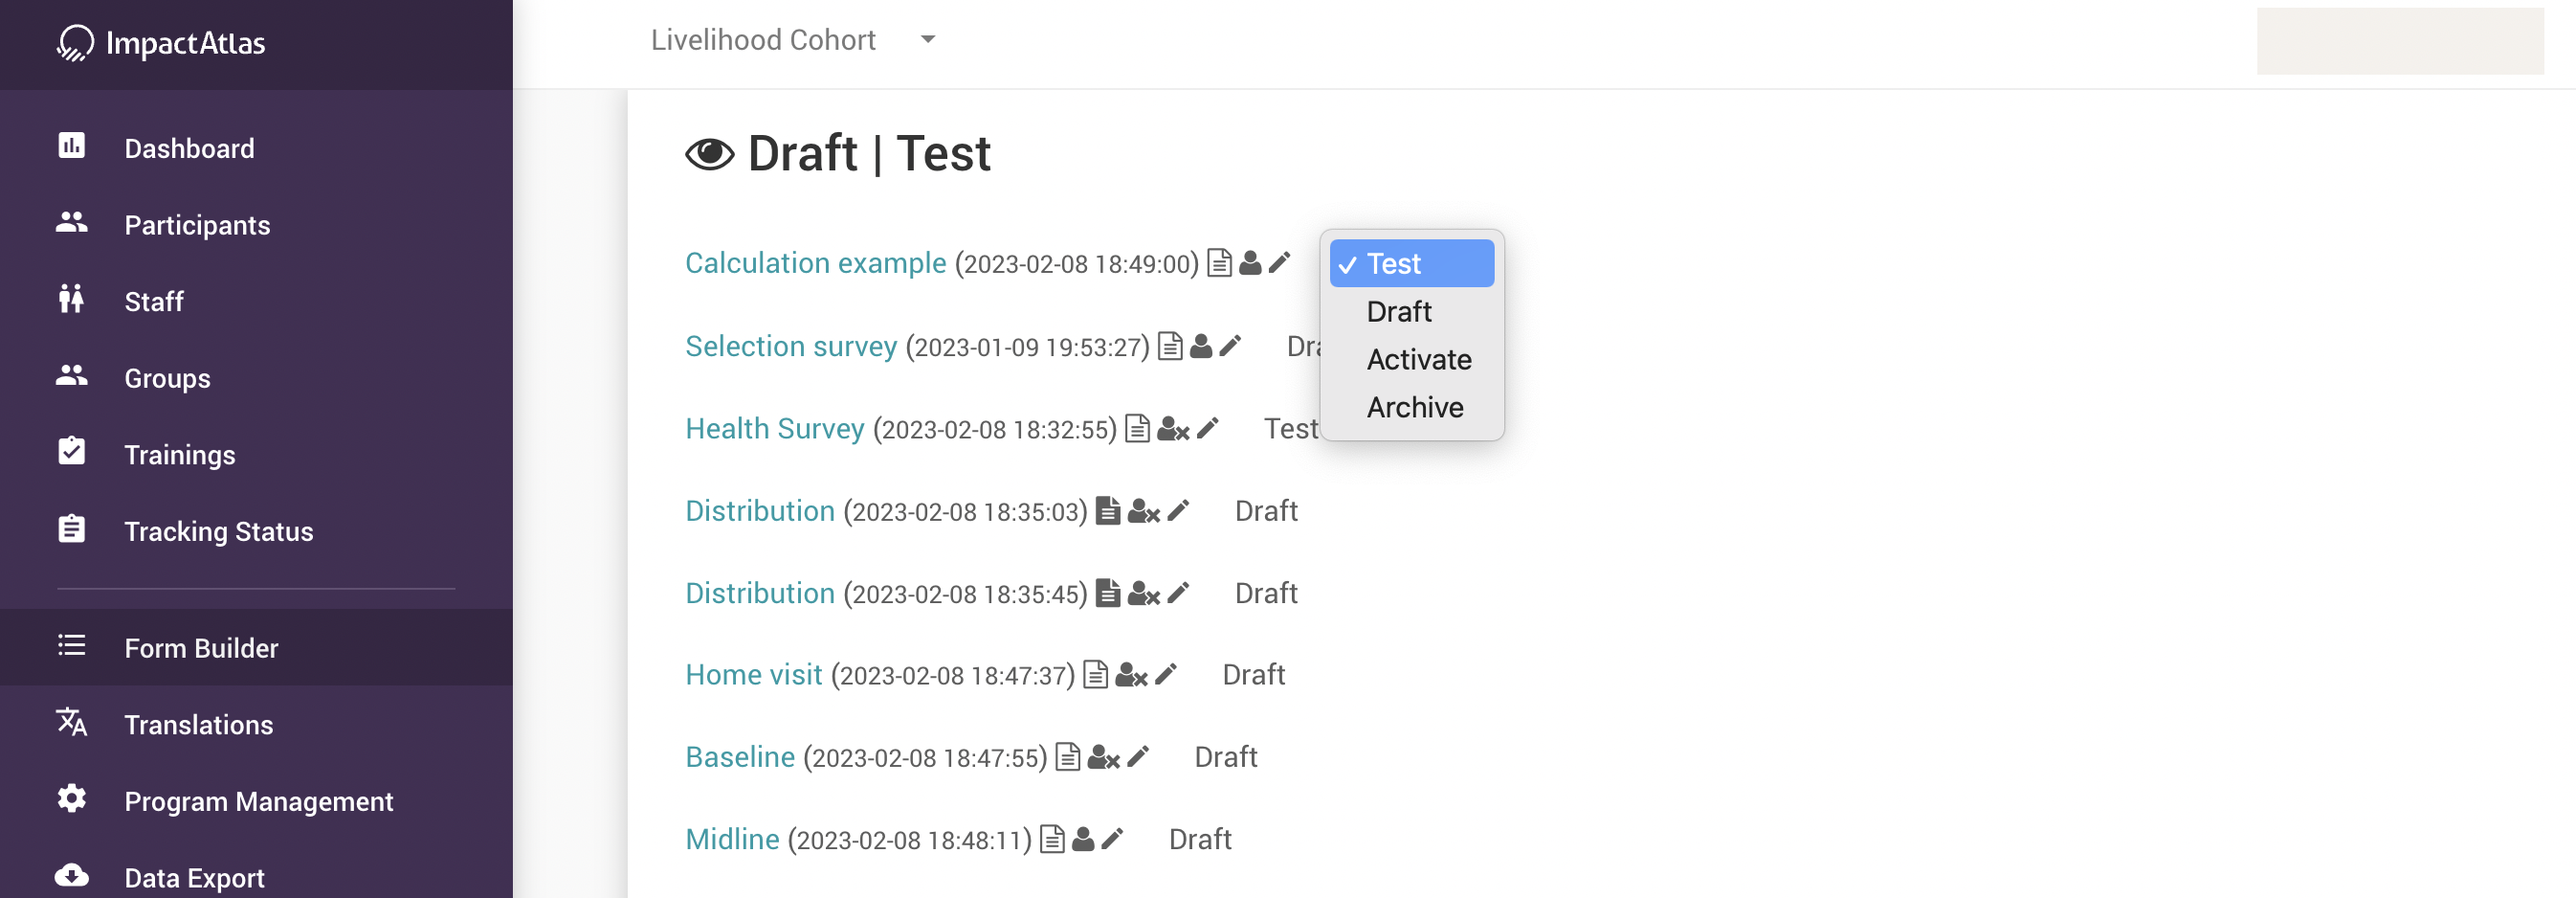Click the pencil edit icon for Calculation example
This screenshot has width=2576, height=898.
pos(1279,263)
